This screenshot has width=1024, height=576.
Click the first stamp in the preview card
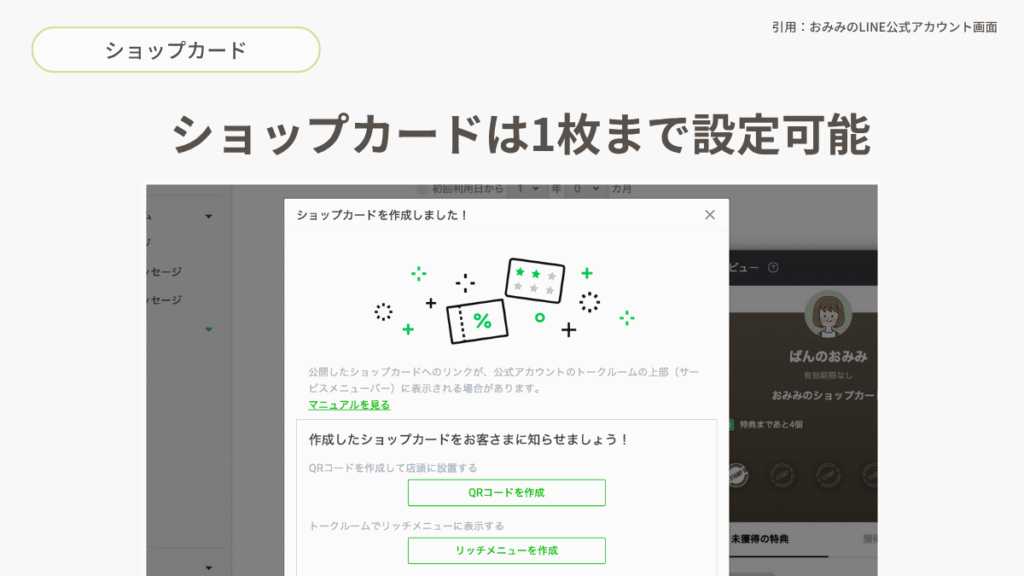coord(738,474)
